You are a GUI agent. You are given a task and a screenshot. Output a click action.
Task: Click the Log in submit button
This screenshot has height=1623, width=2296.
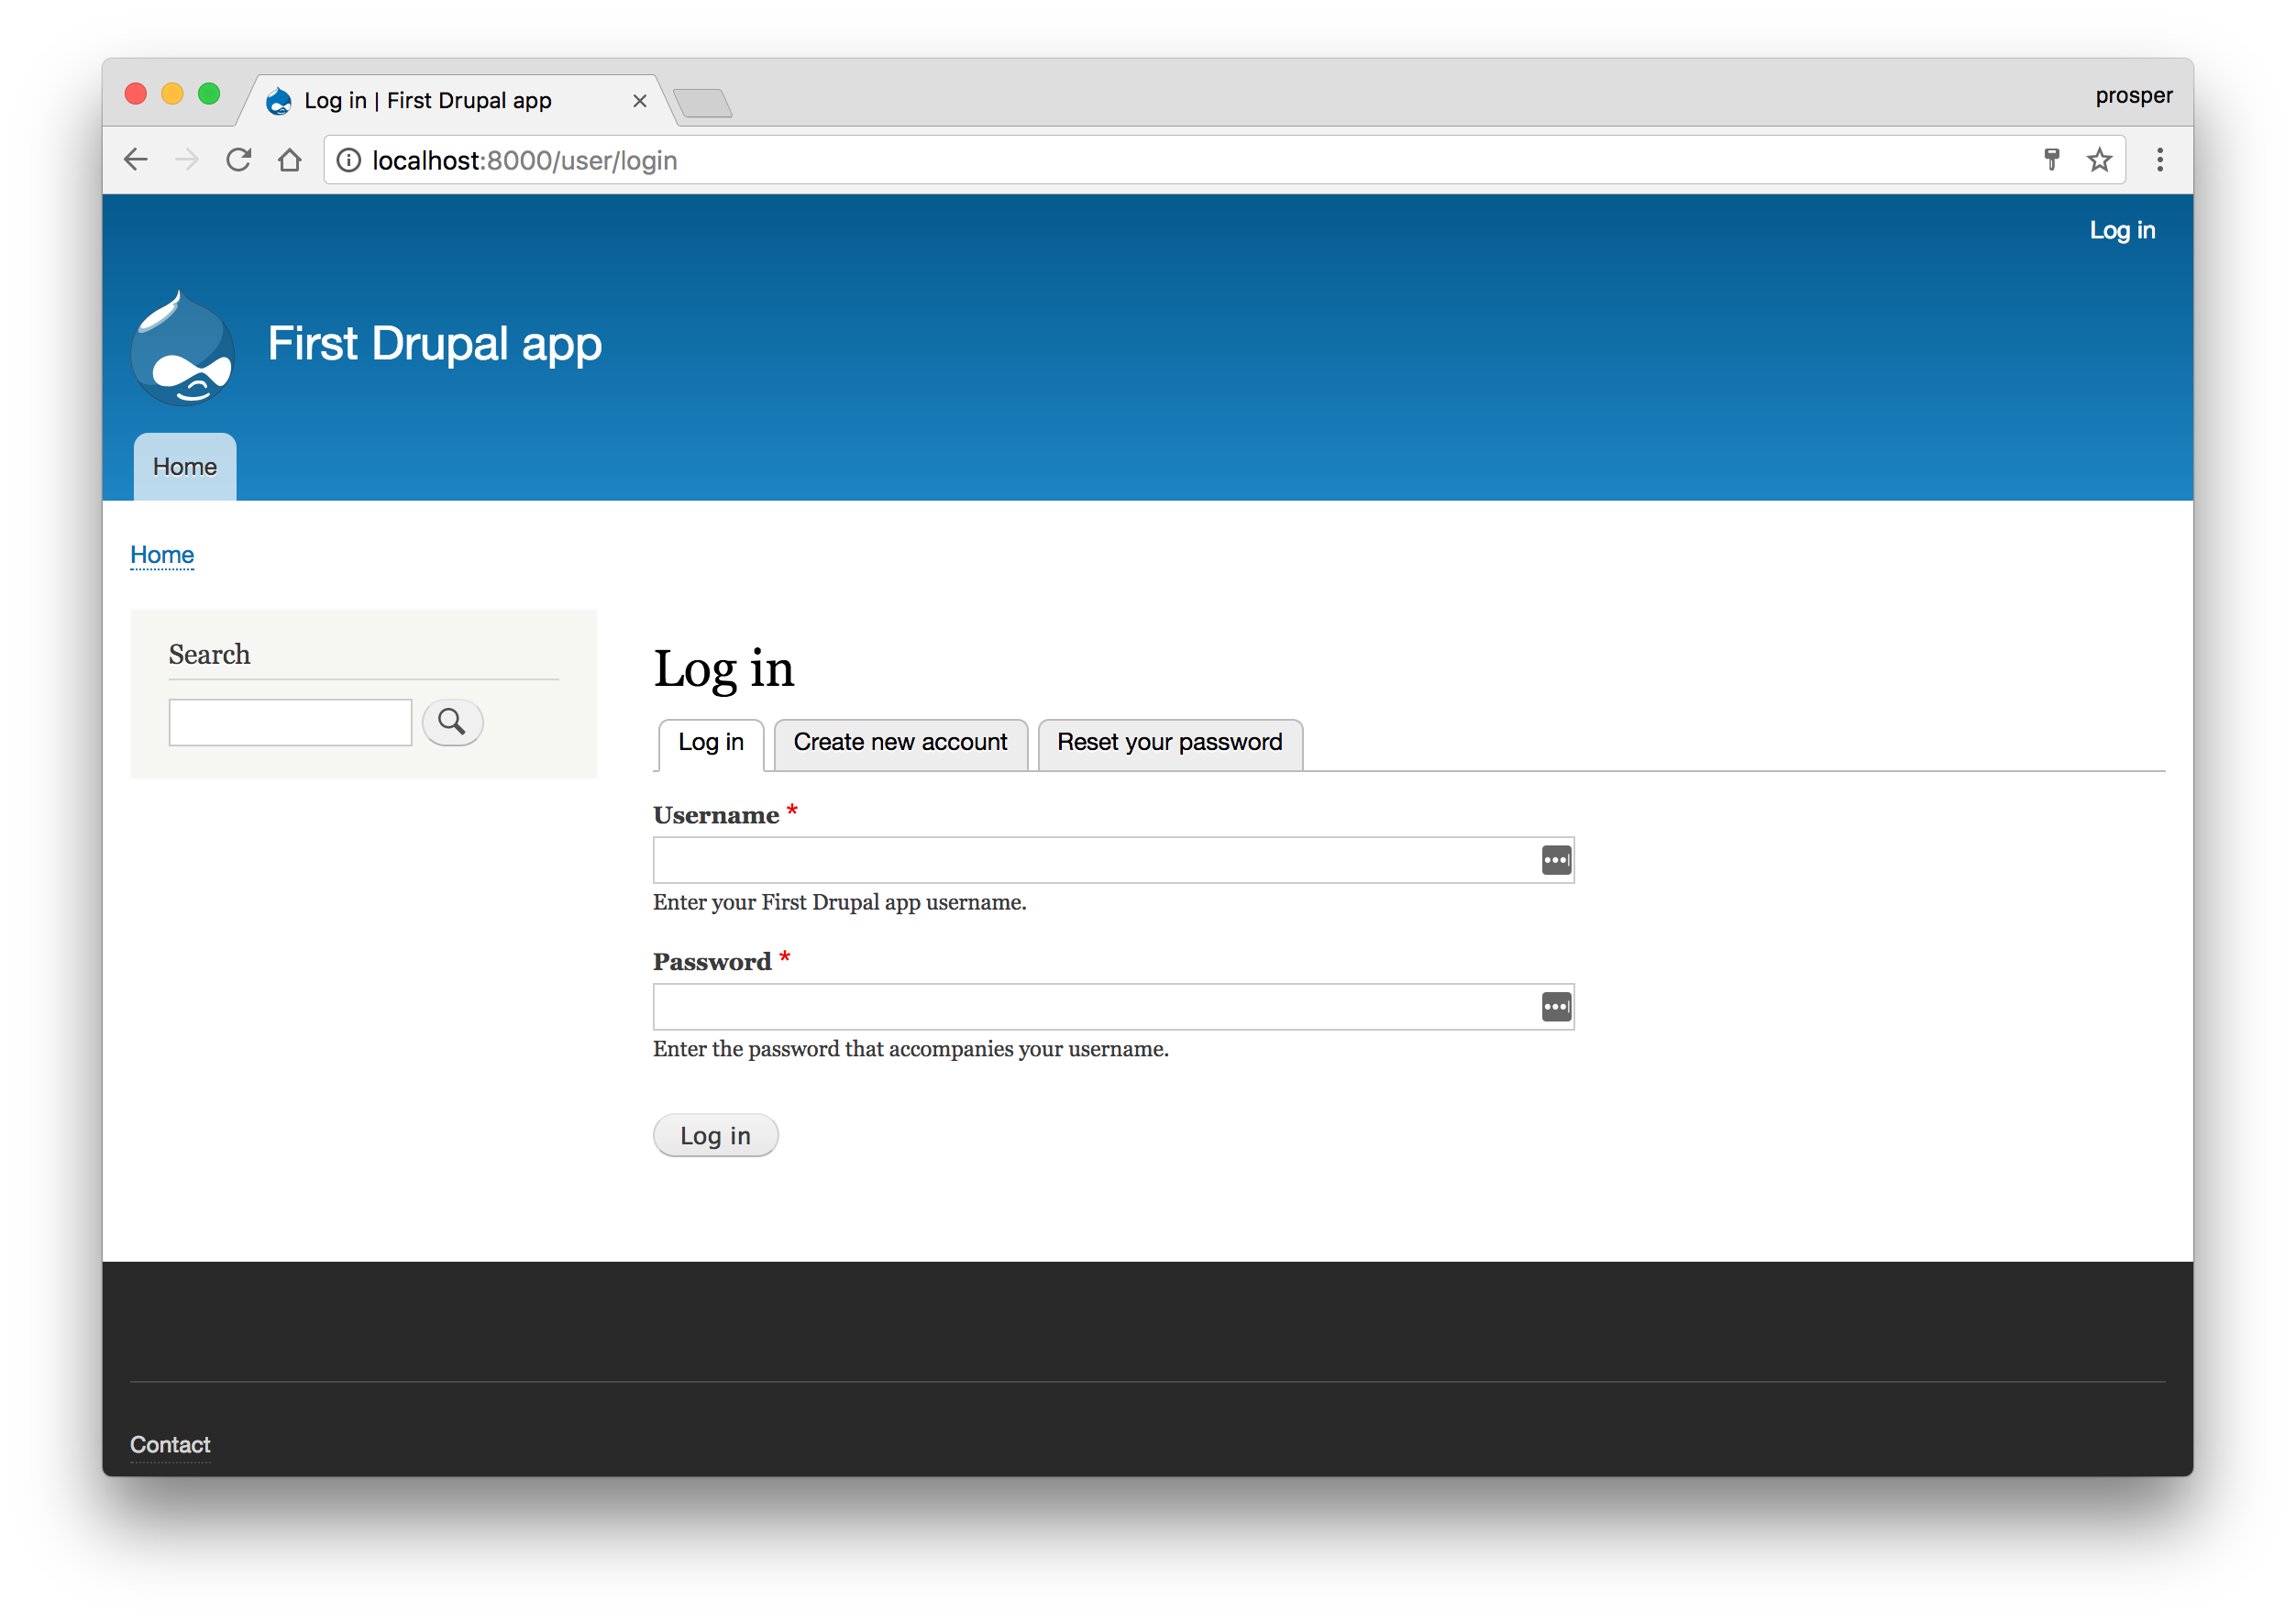715,1133
